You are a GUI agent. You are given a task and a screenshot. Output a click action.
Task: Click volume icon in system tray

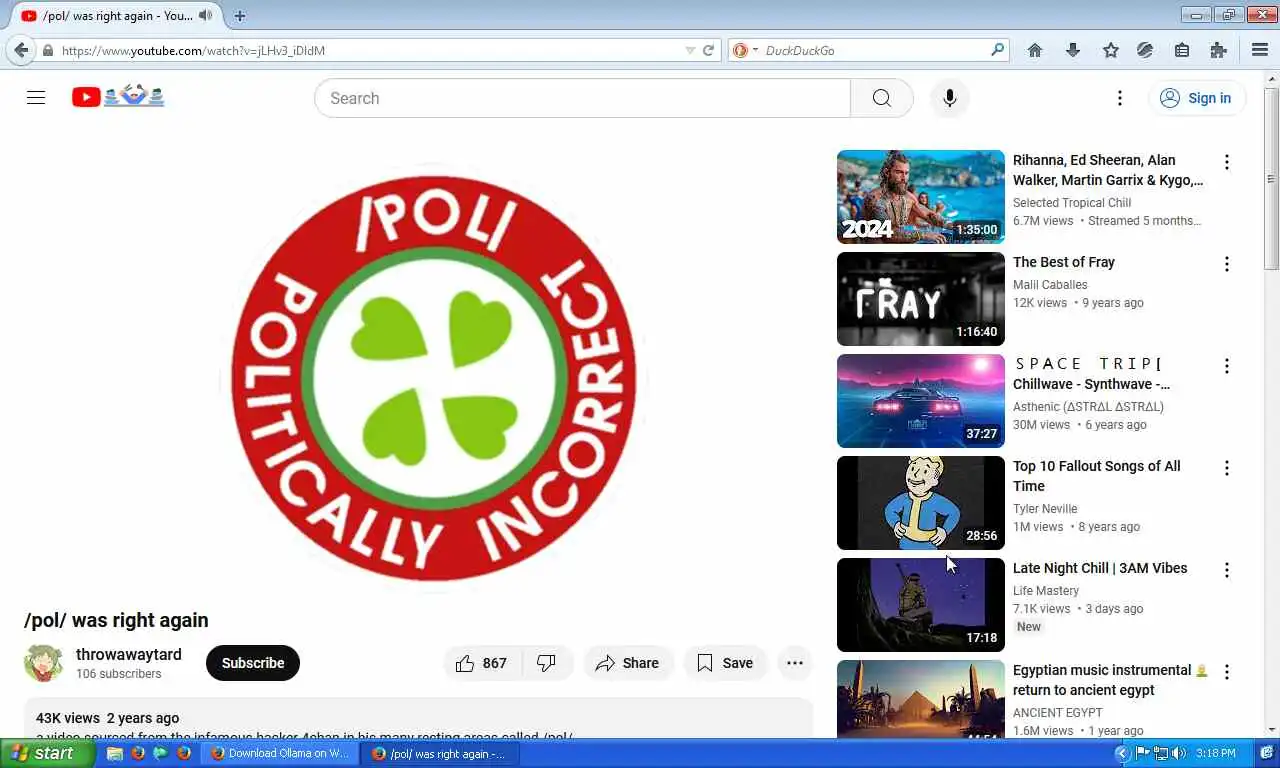pyautogui.click(x=1178, y=753)
